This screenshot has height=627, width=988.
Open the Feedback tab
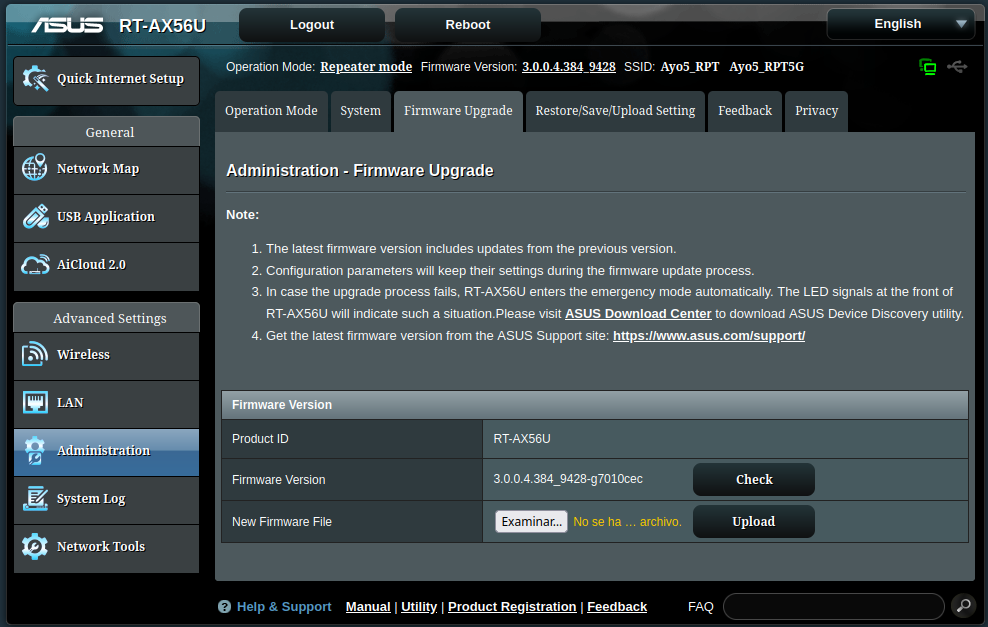coord(745,112)
